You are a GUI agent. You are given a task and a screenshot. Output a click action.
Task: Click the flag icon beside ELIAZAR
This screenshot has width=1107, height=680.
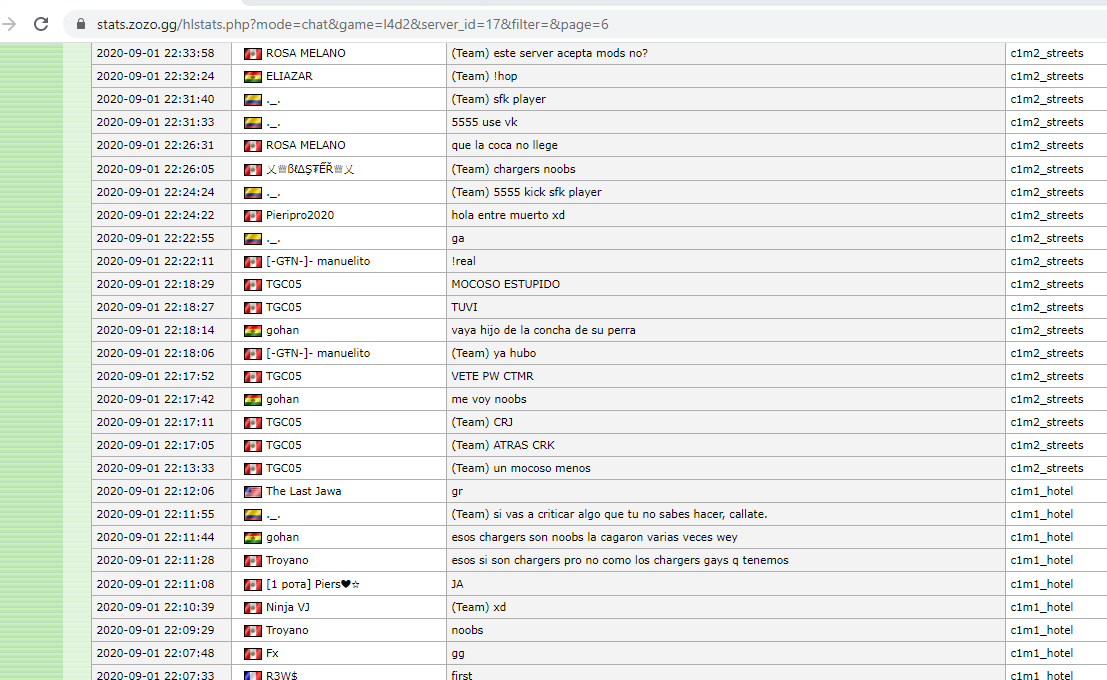pyautogui.click(x=253, y=76)
